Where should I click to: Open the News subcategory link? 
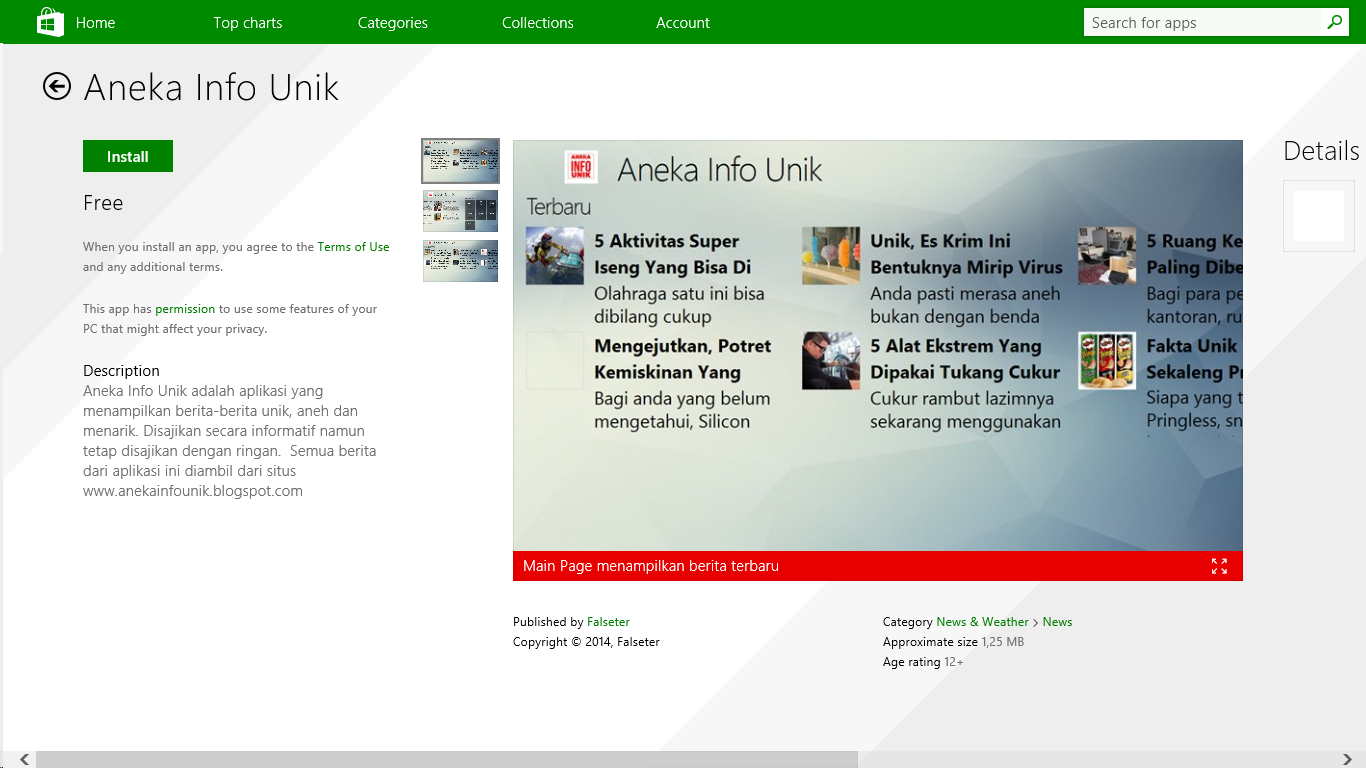click(1057, 622)
